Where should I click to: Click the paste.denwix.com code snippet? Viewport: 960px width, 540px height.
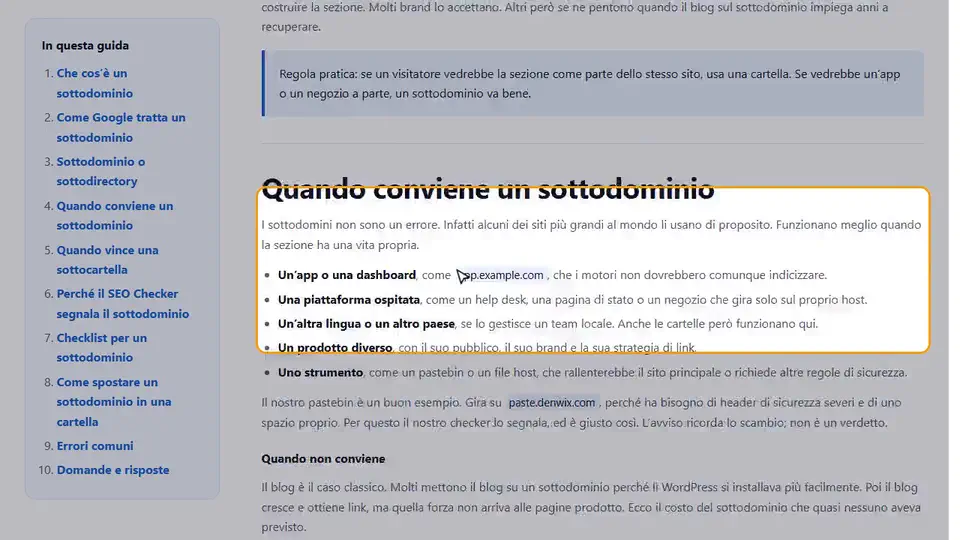[x=552, y=403]
